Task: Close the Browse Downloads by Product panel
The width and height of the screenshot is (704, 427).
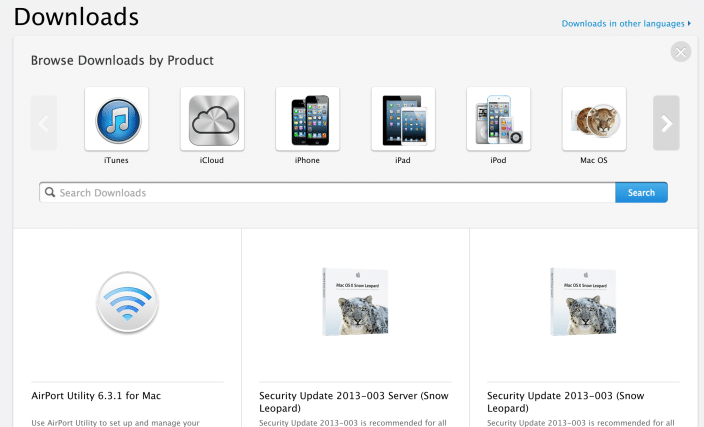Action: pos(681,52)
